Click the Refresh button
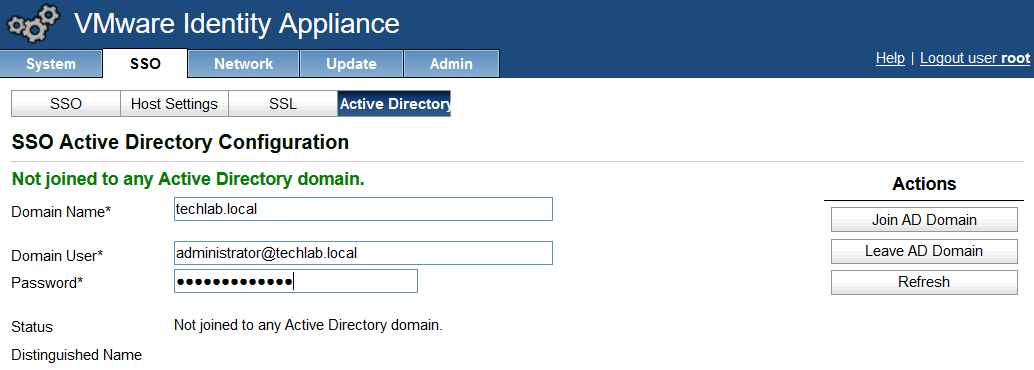The image size is (1034, 370). pyautogui.click(x=924, y=282)
